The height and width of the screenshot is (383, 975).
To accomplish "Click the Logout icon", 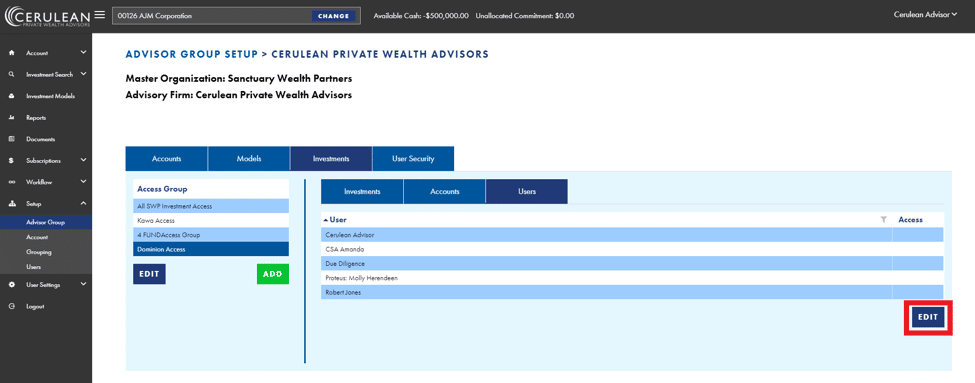I will tap(12, 307).
